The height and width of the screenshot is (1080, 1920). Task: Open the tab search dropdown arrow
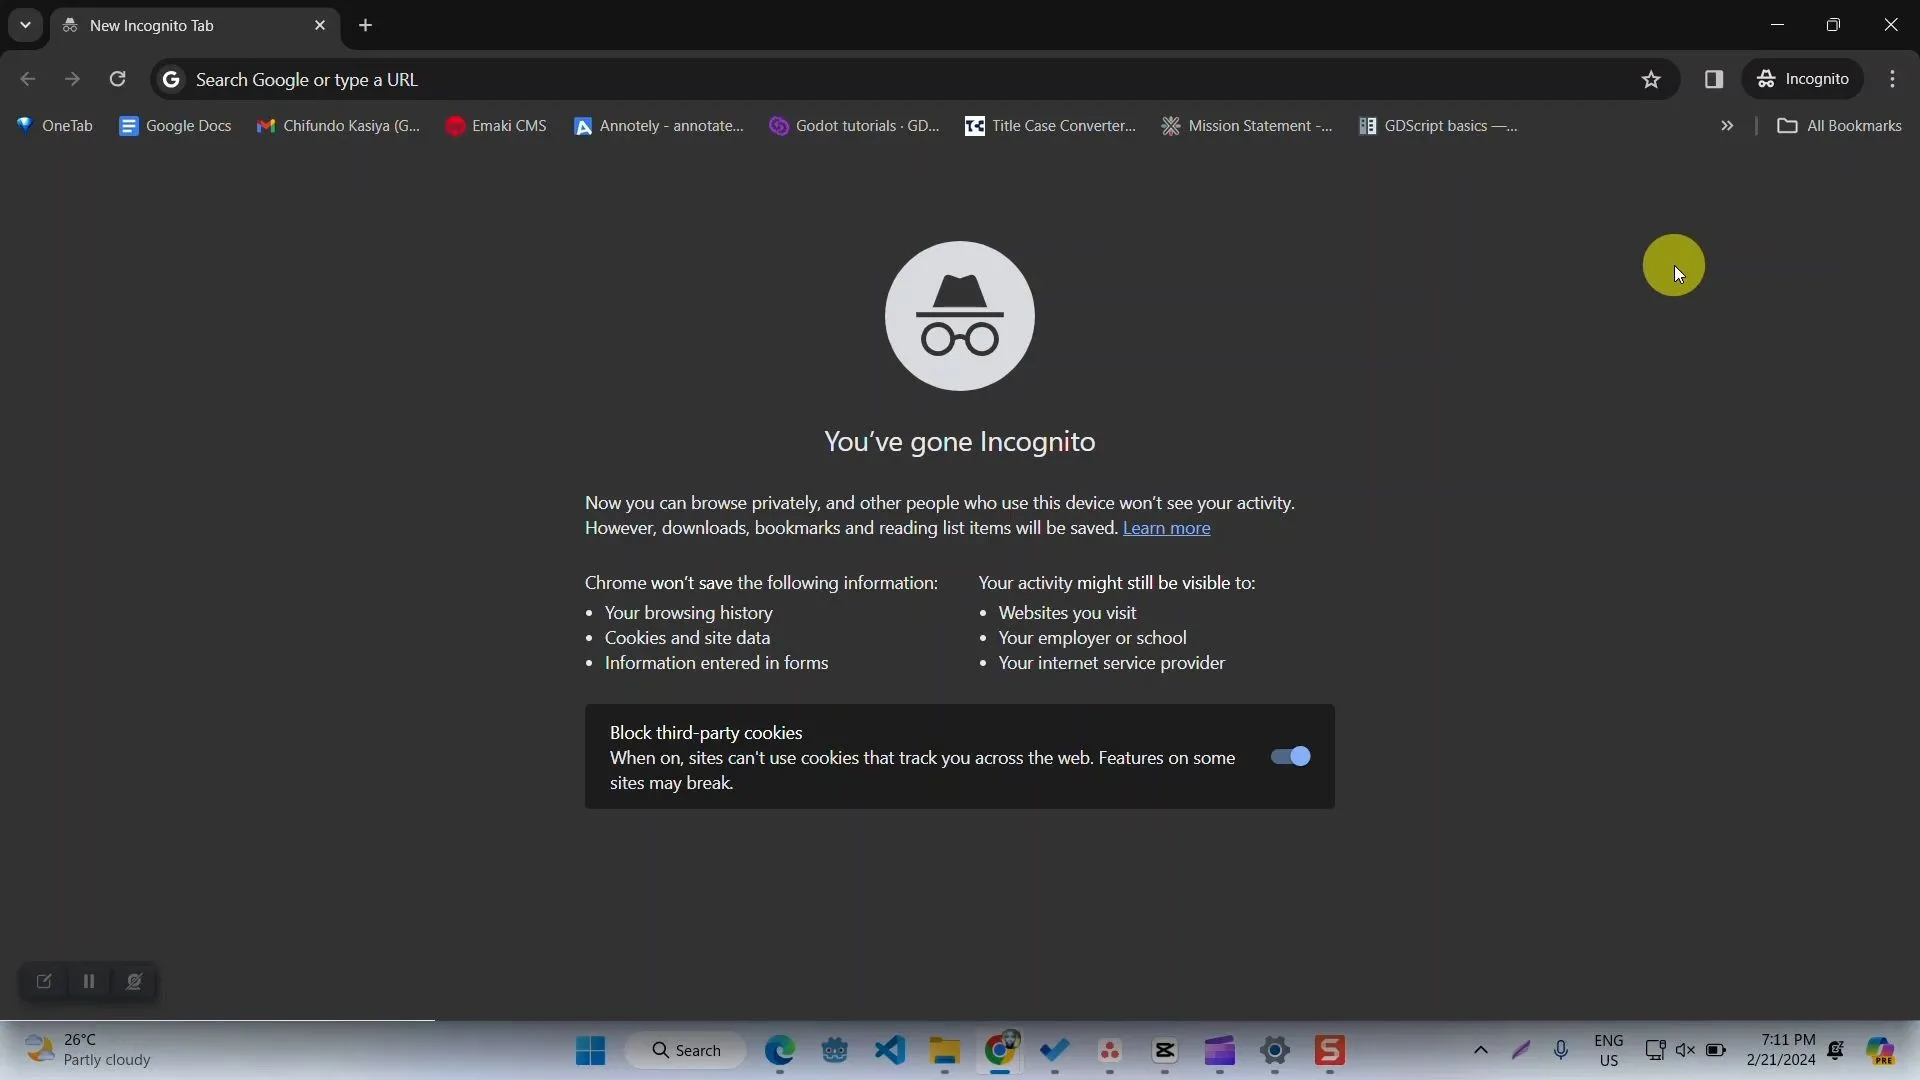coord(25,25)
